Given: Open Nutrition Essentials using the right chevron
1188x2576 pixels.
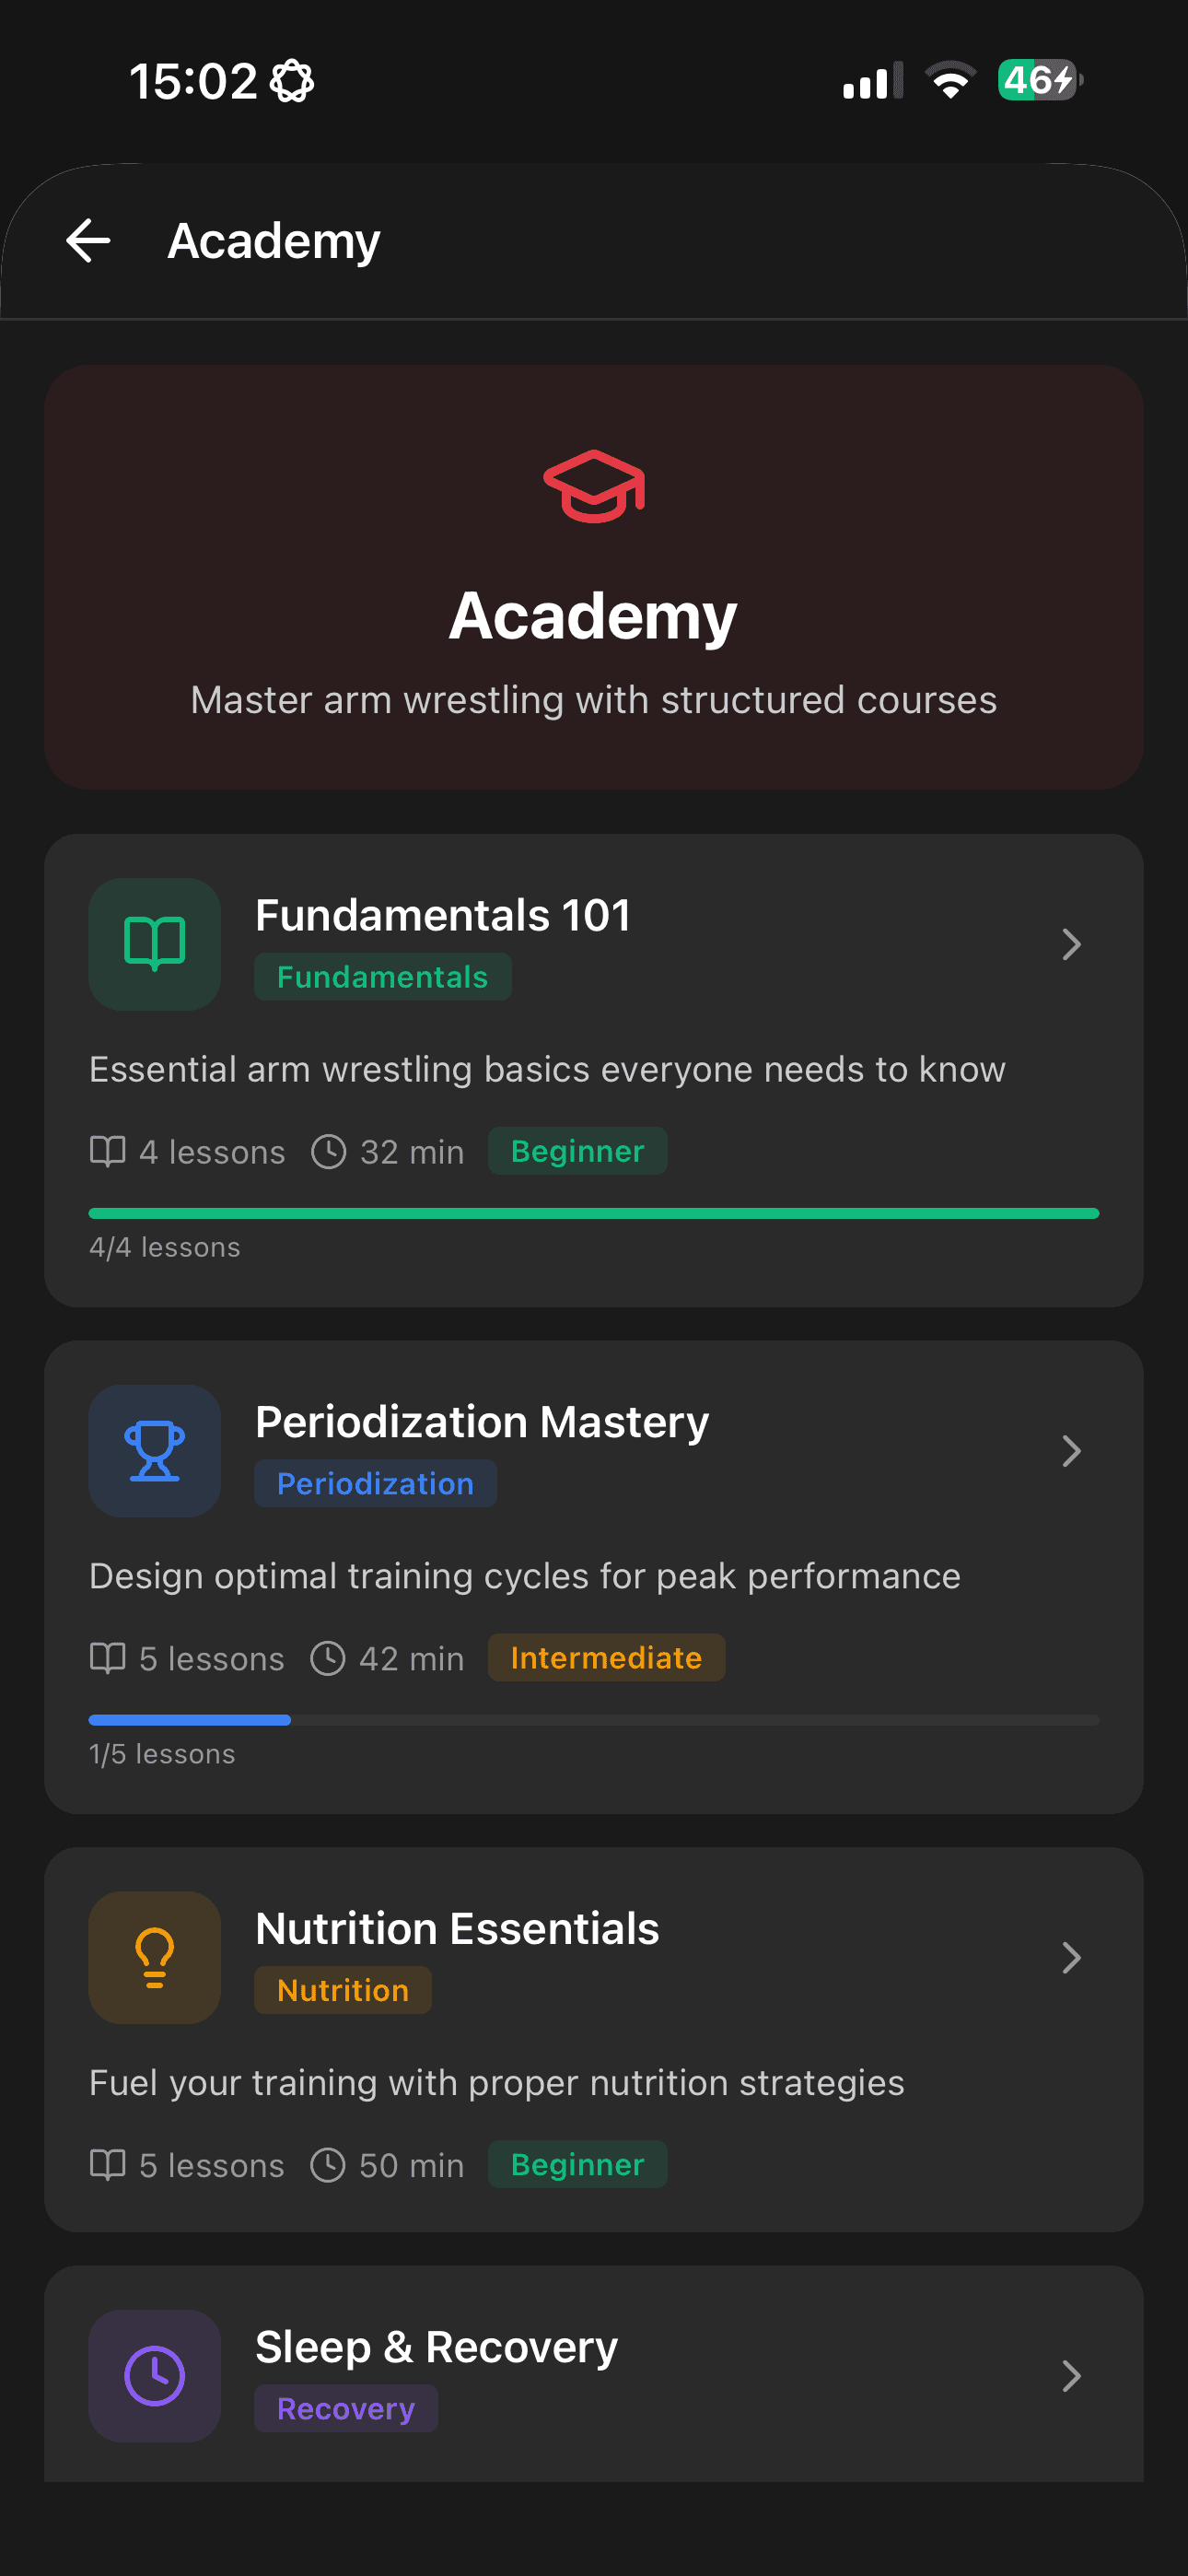Looking at the screenshot, I should (x=1071, y=1957).
